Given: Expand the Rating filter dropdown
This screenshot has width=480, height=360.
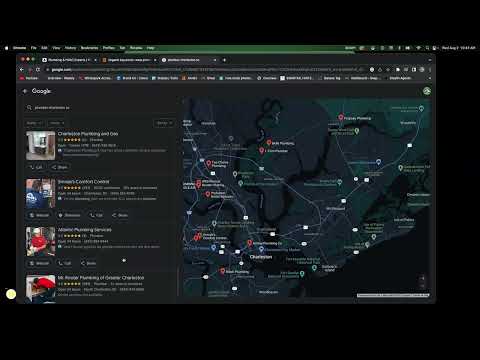Looking at the screenshot, I should (34, 123).
